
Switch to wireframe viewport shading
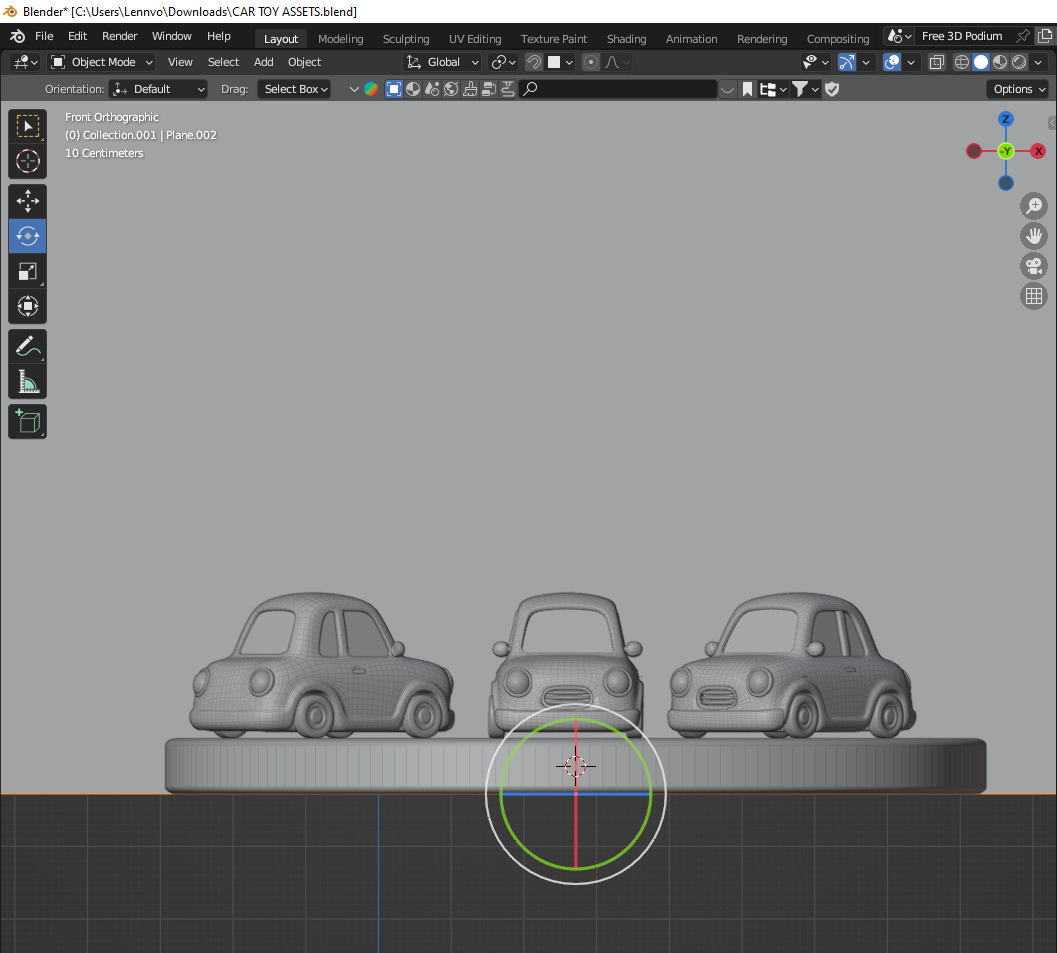pos(962,62)
